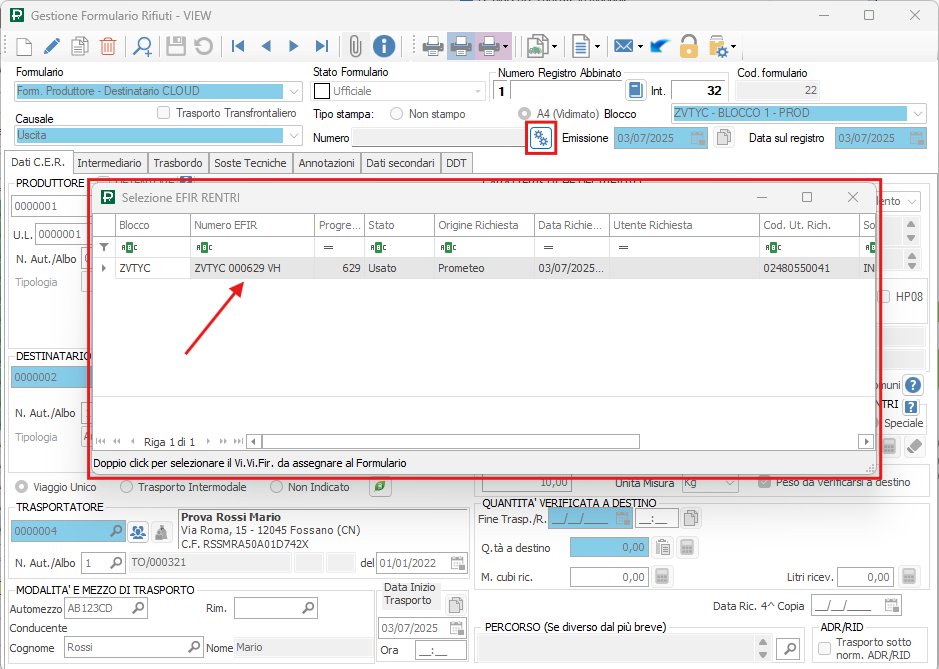The height and width of the screenshot is (669, 939).
Task: Switch to the Intermediario tab
Action: click(109, 163)
